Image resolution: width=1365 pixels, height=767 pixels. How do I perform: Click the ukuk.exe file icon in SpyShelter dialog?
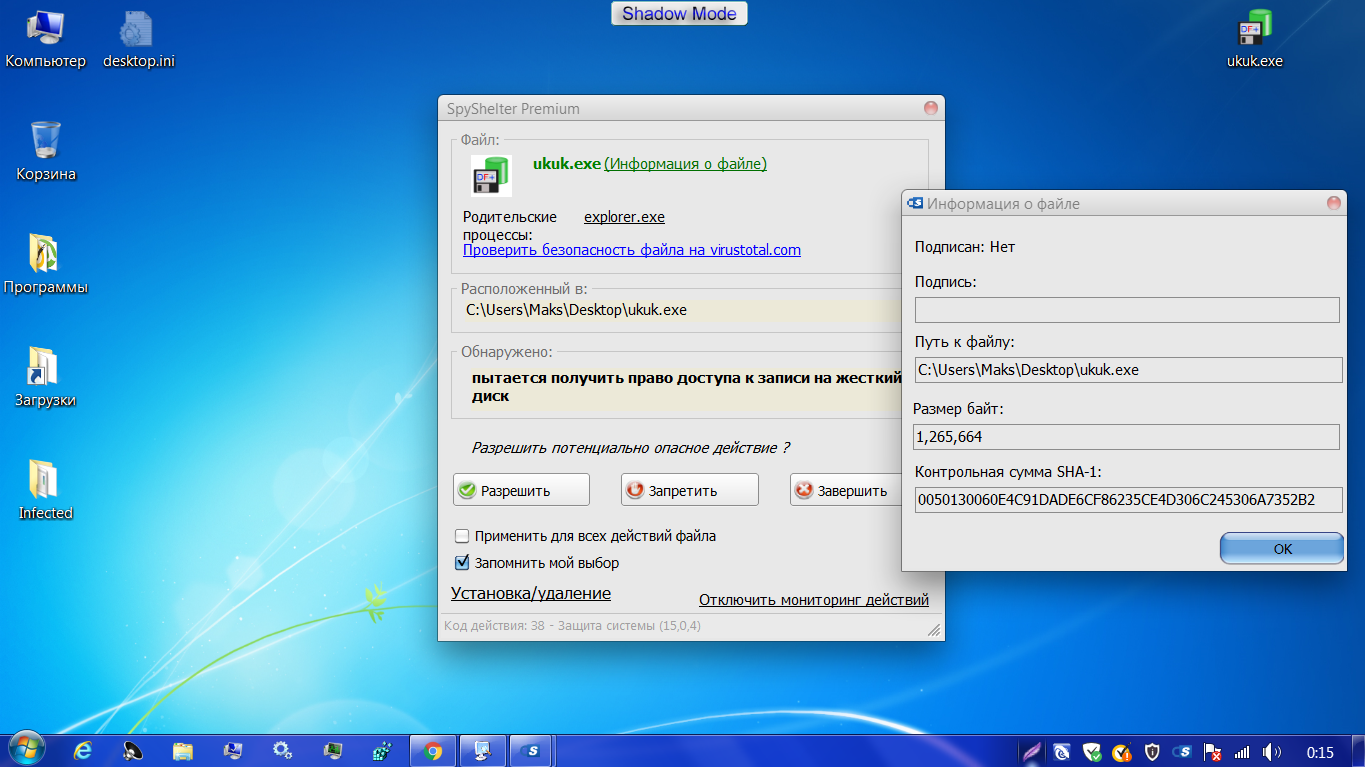491,176
